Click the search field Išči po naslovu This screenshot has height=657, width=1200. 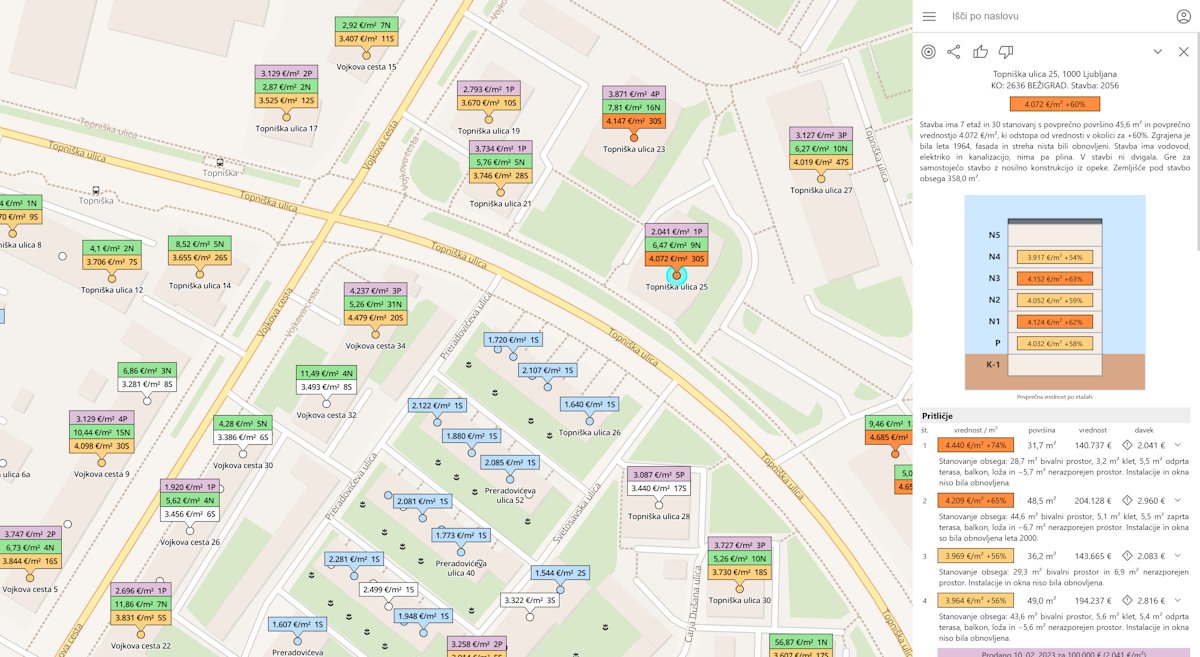[x=1055, y=17]
